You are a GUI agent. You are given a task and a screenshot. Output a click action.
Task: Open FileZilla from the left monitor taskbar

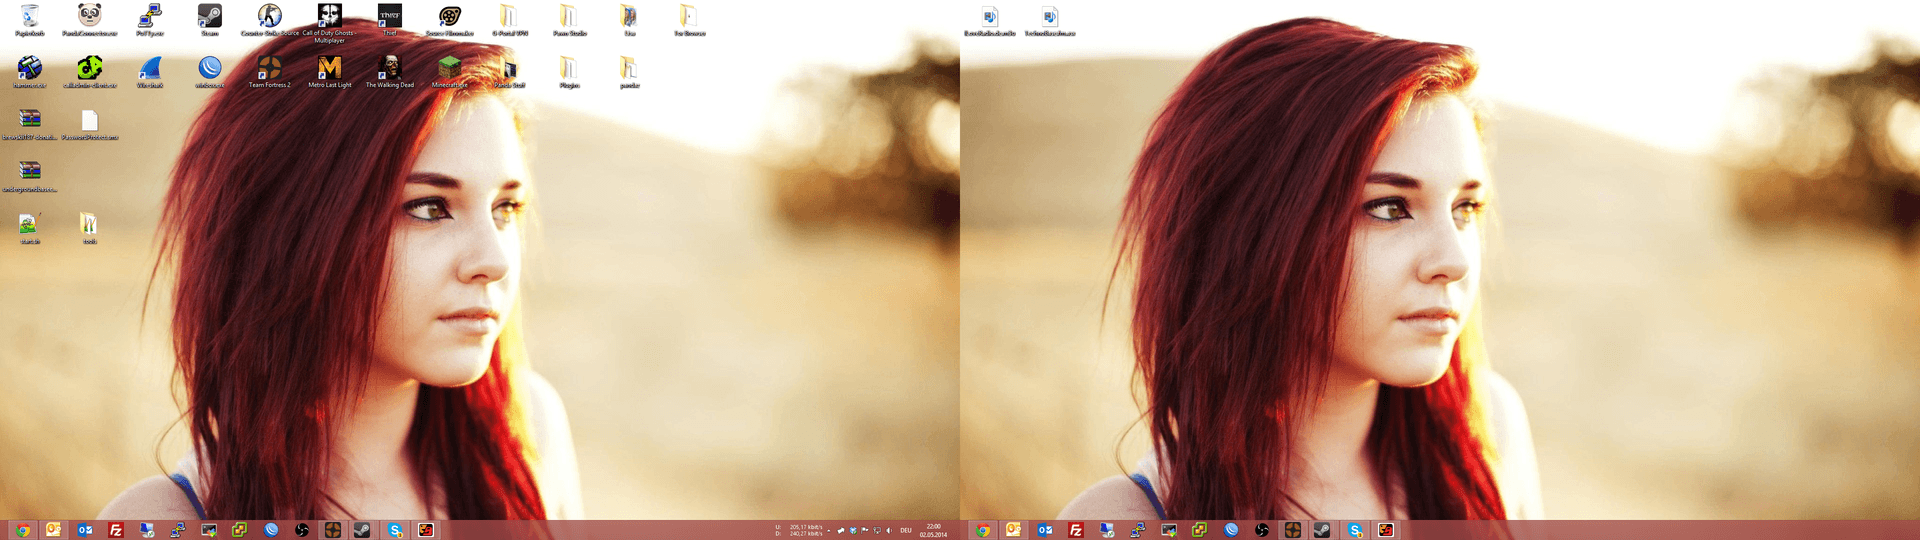[x=116, y=530]
